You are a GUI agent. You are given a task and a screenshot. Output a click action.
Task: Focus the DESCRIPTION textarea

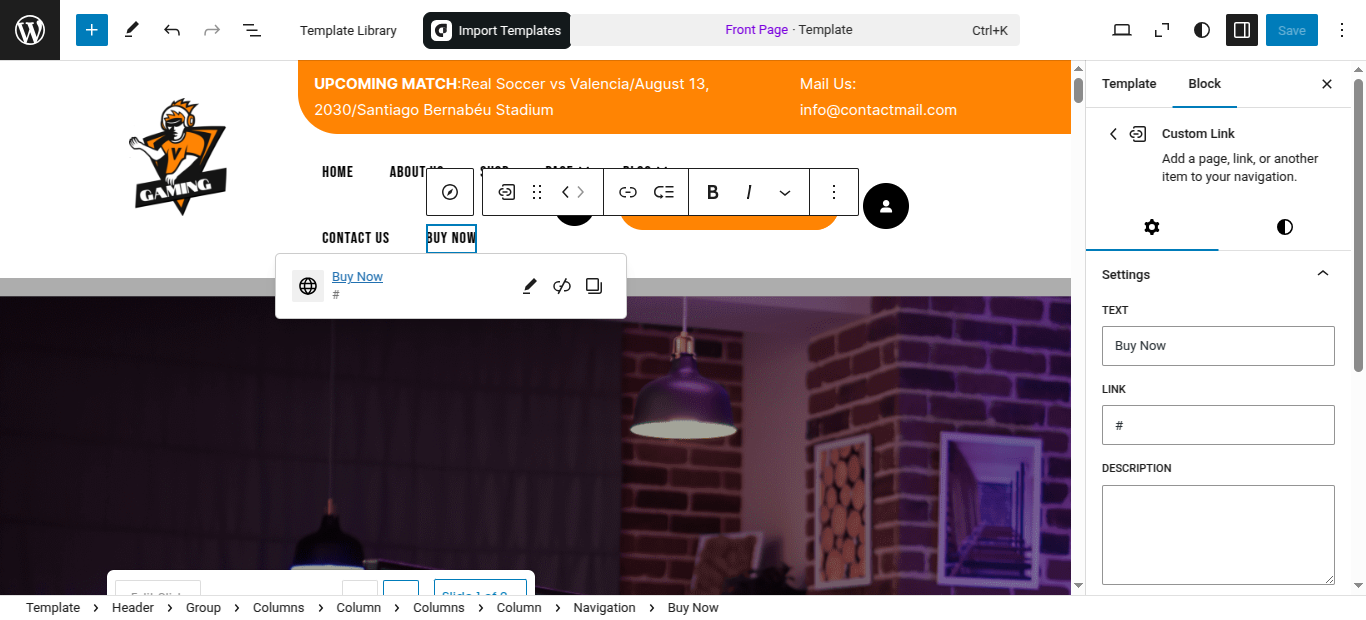[x=1218, y=535]
